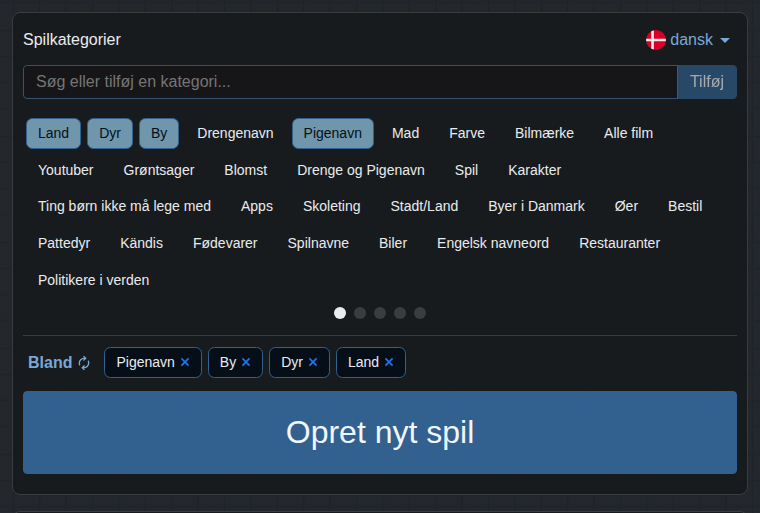Select the Farve category
The height and width of the screenshot is (513, 760).
467,133
